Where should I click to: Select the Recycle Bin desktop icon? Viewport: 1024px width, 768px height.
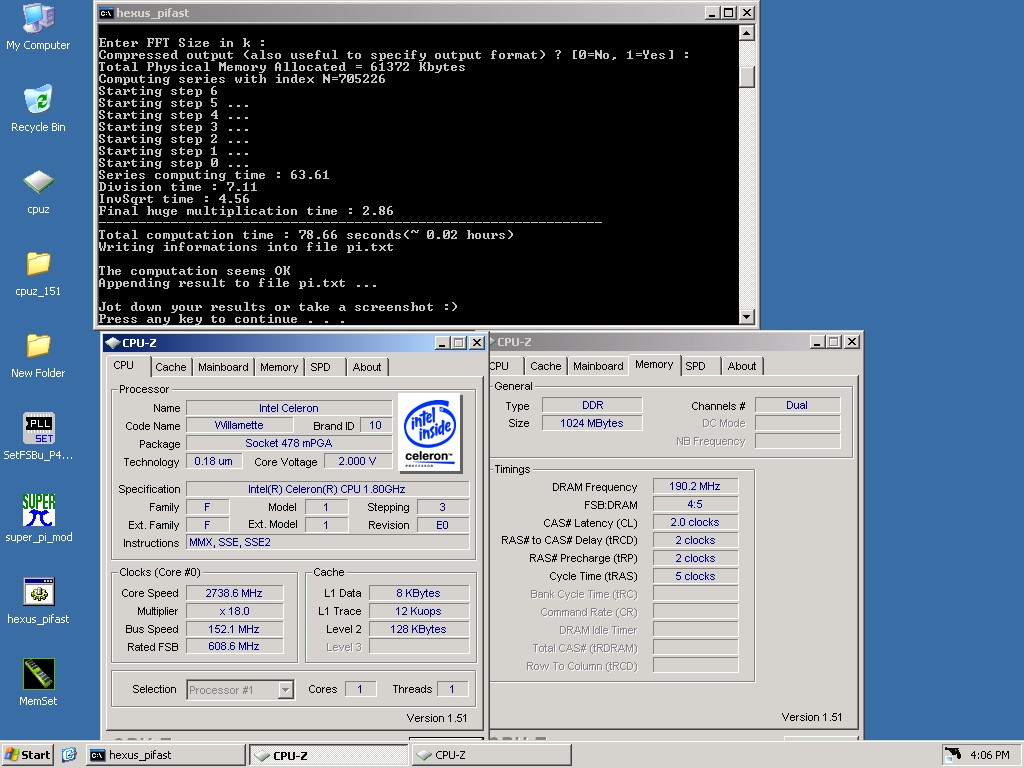(x=38, y=108)
